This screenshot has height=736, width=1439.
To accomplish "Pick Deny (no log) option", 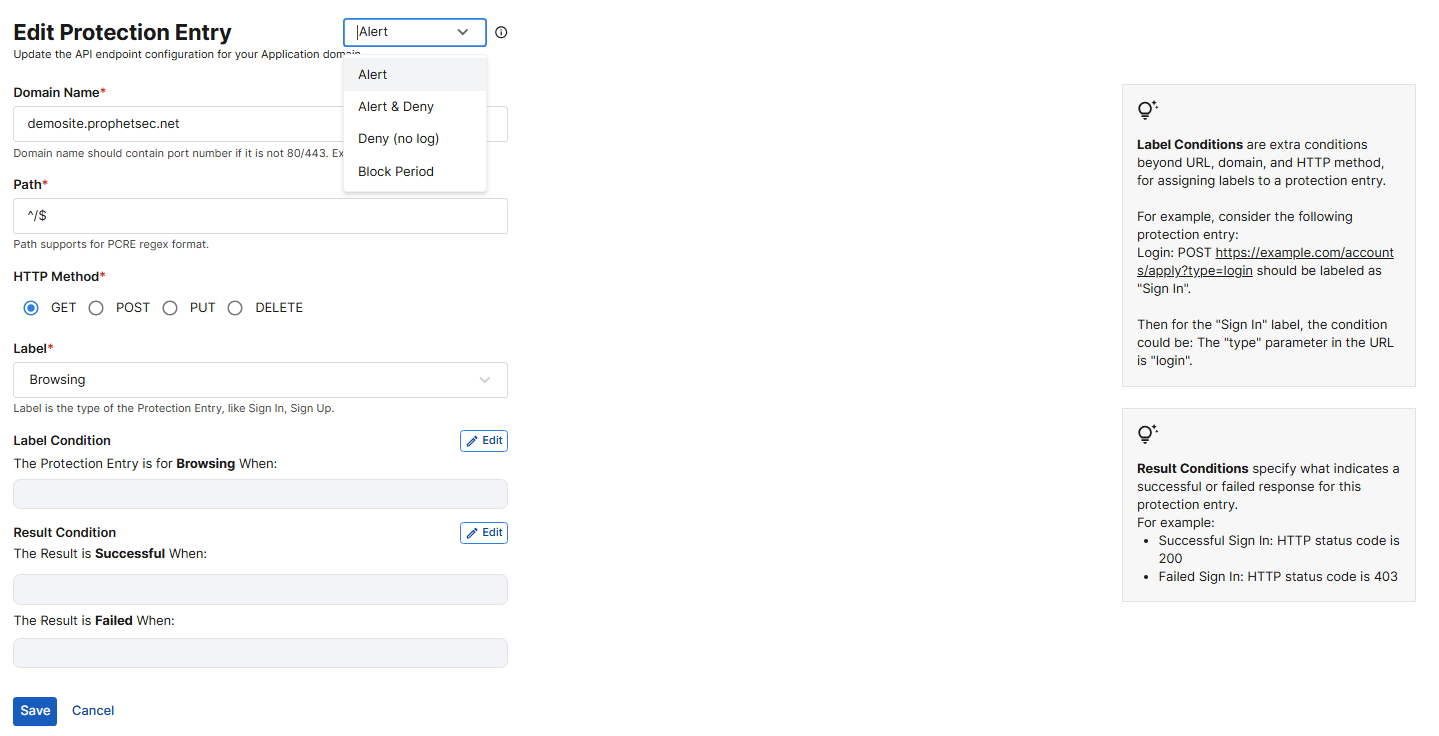I will click(398, 139).
